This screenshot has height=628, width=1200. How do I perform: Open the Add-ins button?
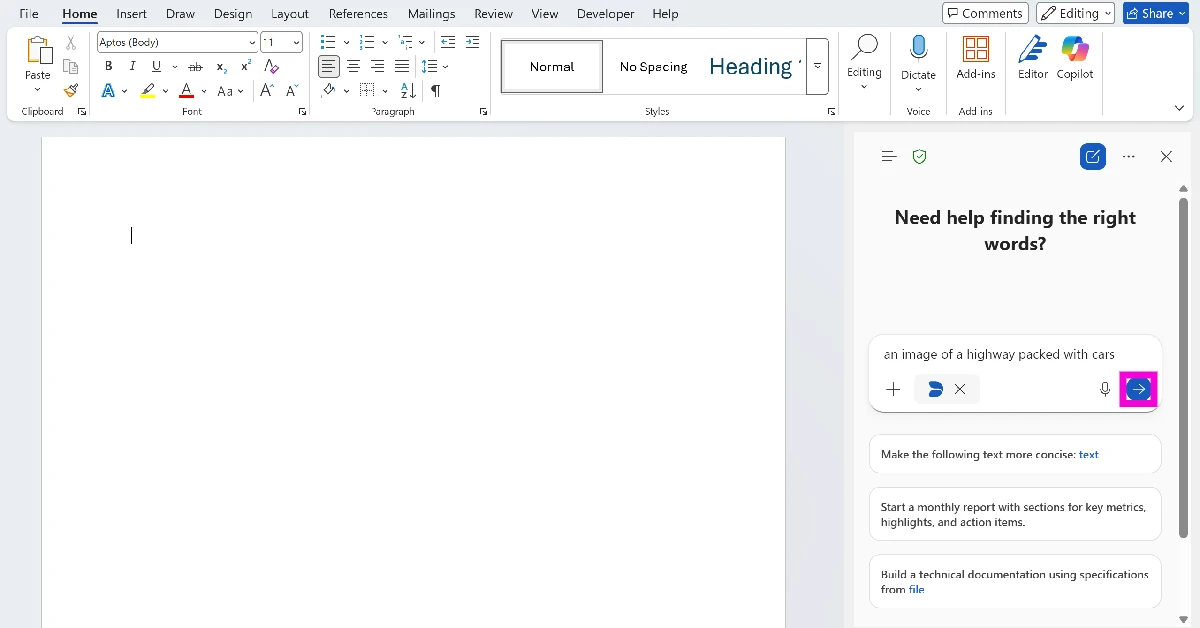click(975, 57)
